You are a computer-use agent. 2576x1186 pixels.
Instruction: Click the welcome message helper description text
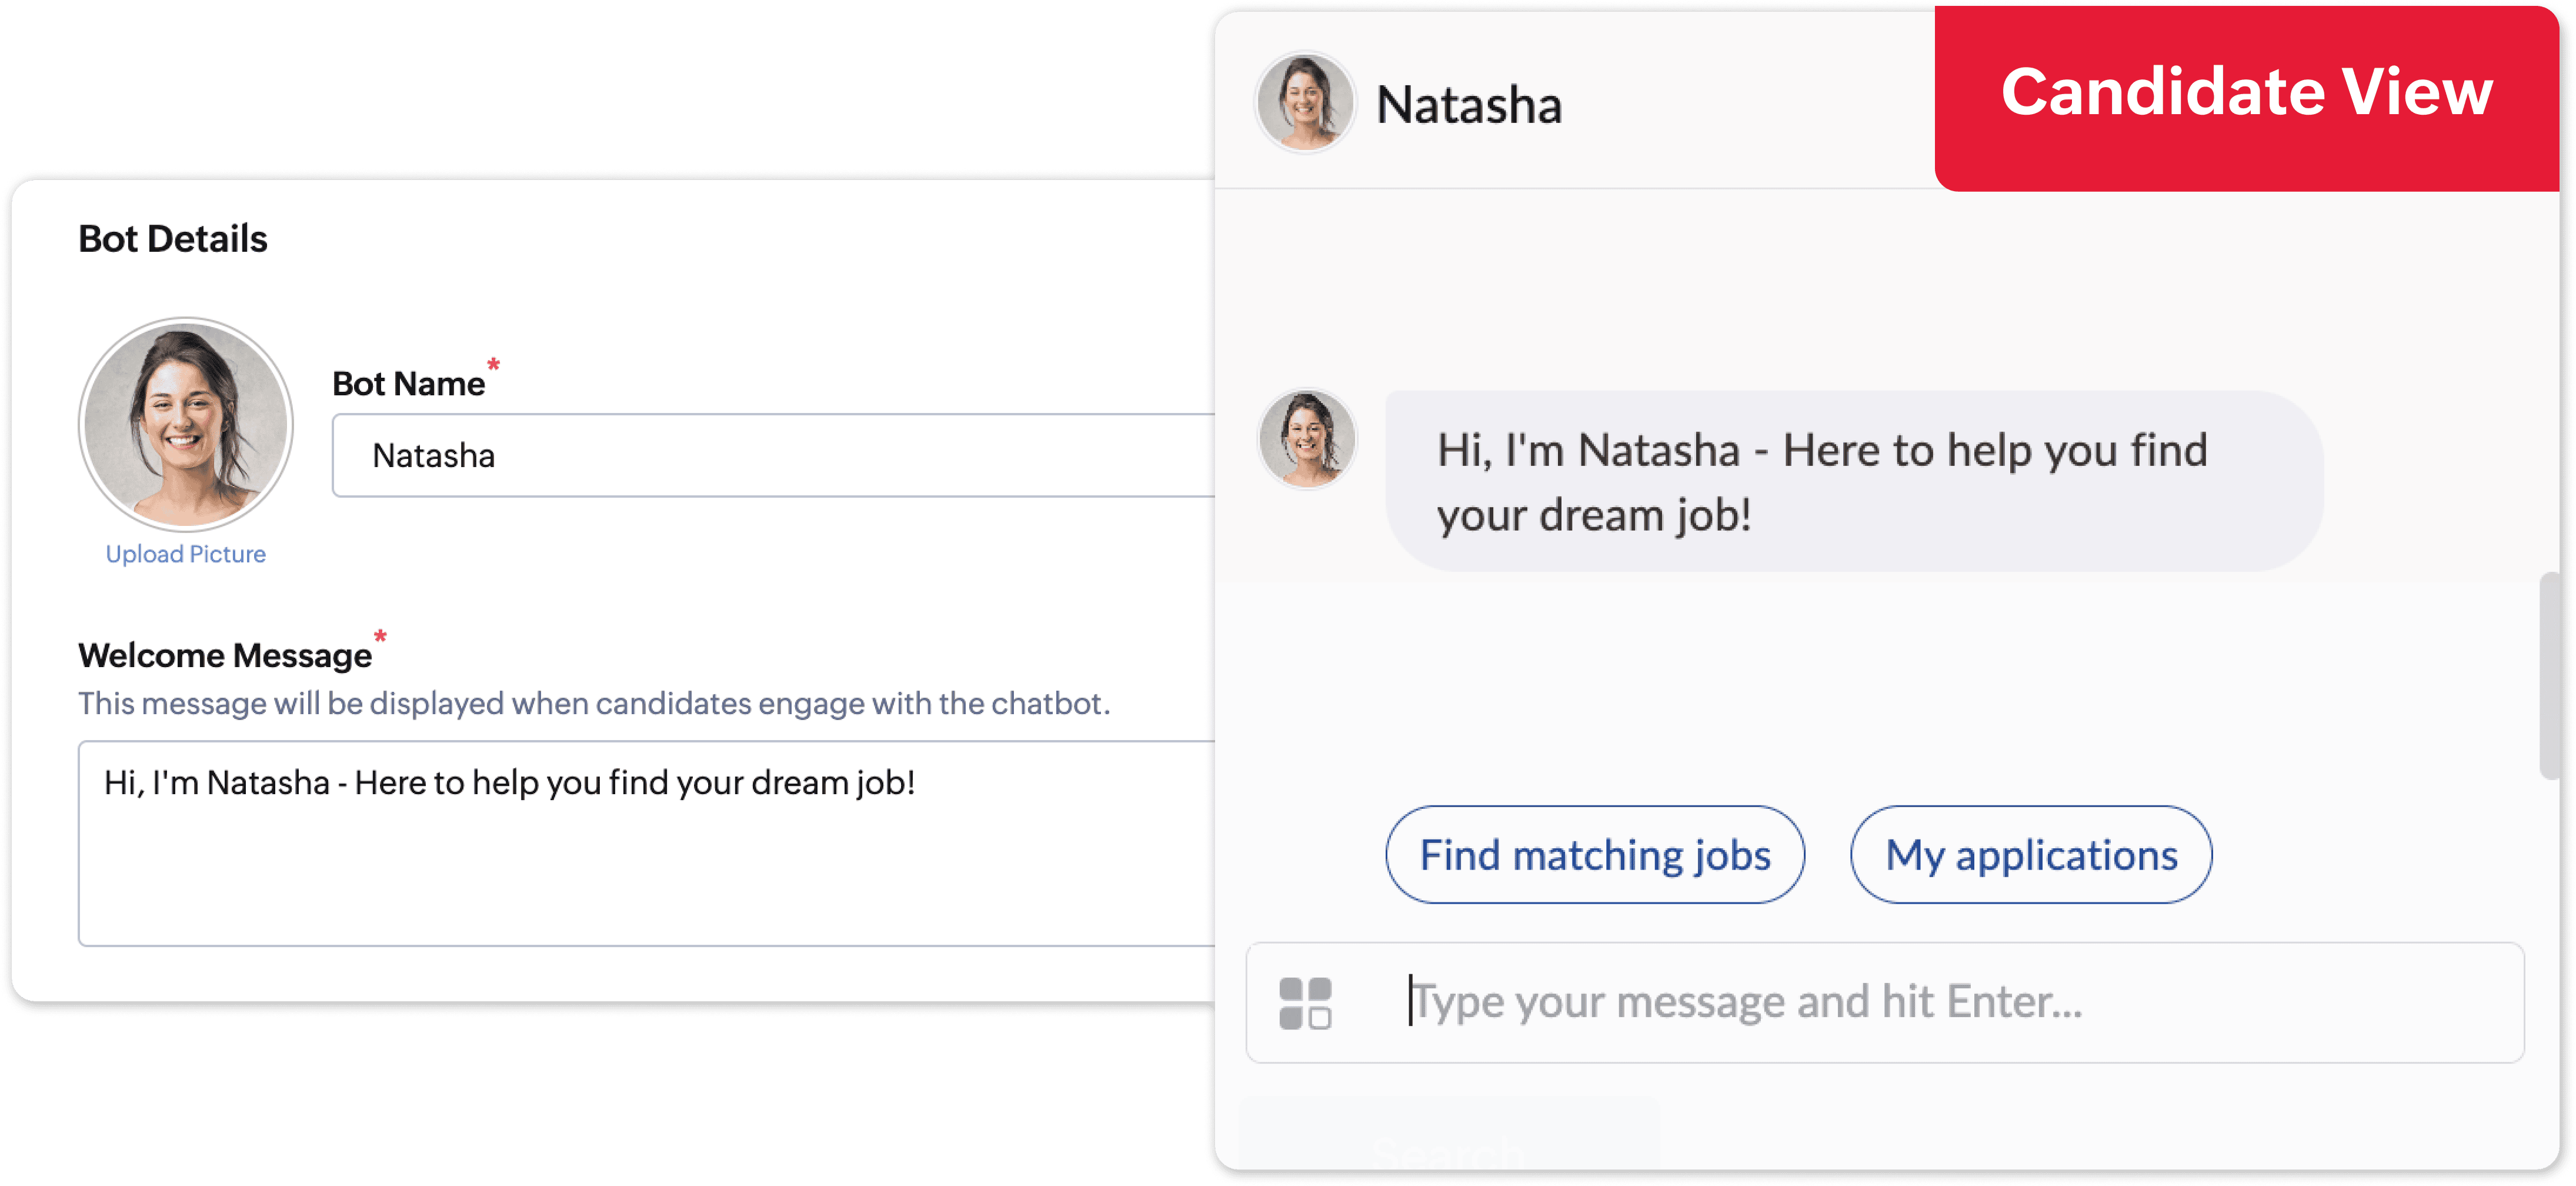tap(594, 704)
